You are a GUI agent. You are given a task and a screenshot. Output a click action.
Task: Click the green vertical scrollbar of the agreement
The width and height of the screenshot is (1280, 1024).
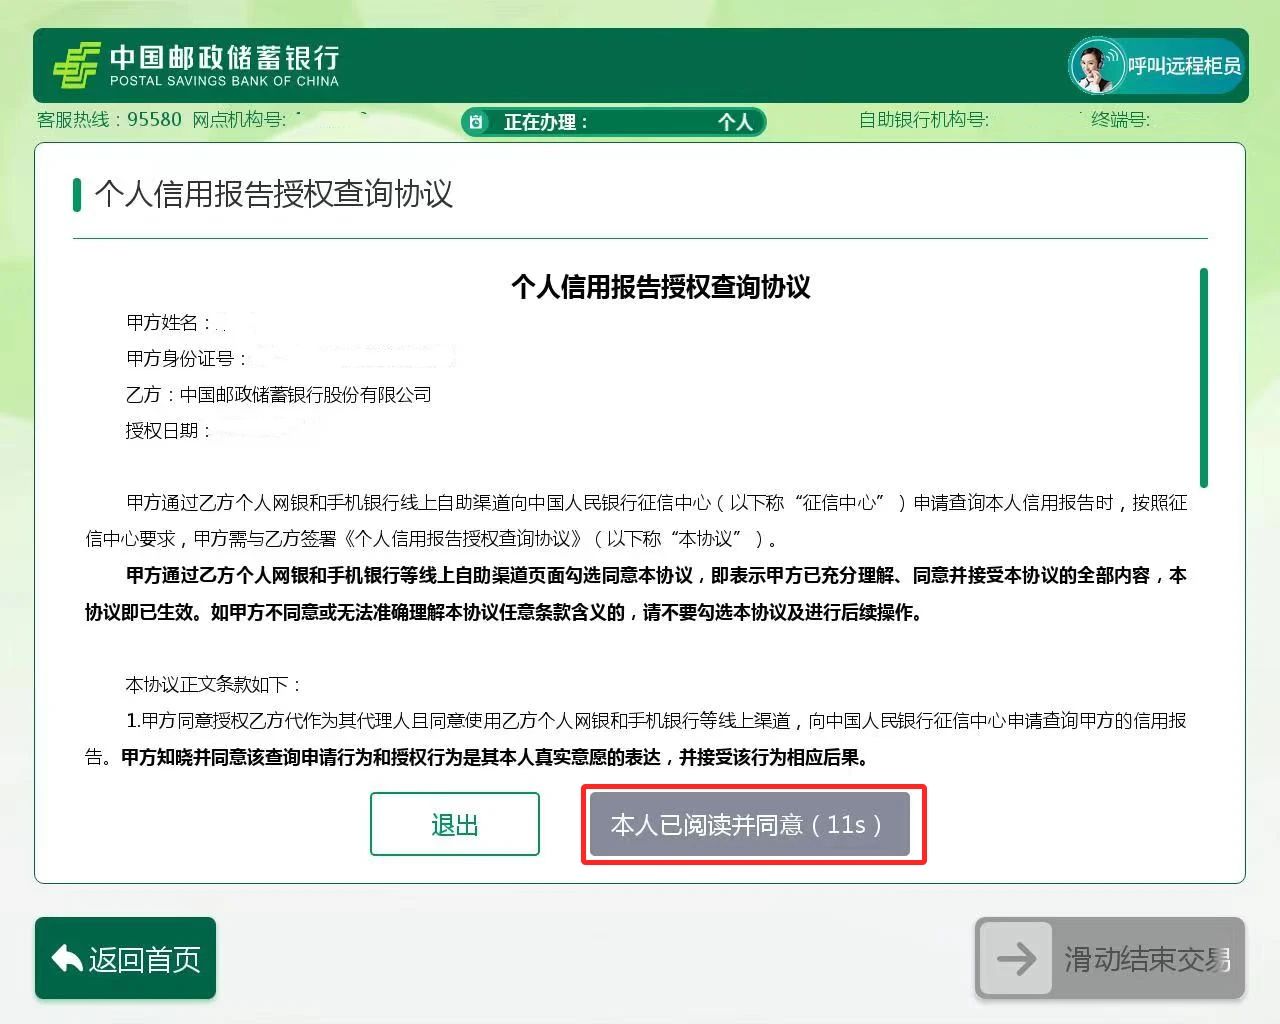click(x=1203, y=378)
